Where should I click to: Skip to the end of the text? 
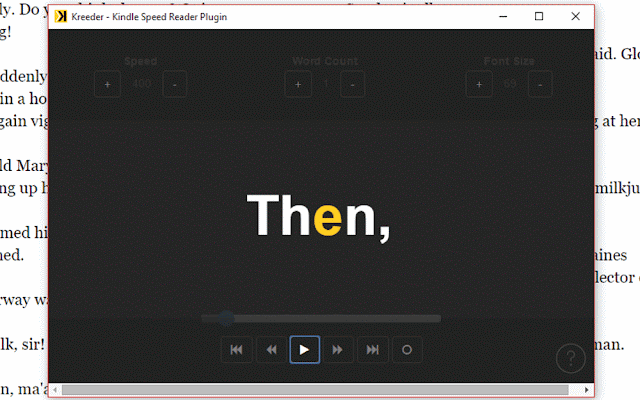372,349
